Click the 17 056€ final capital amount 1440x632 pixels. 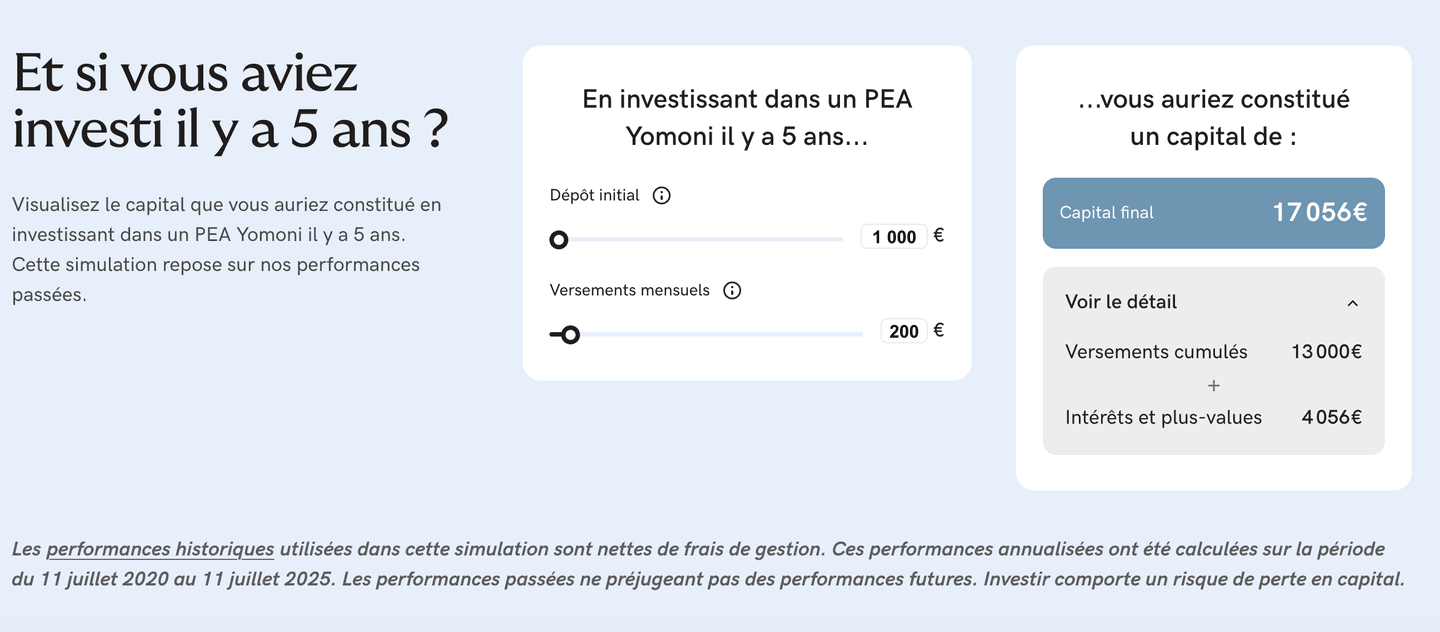tap(1319, 212)
